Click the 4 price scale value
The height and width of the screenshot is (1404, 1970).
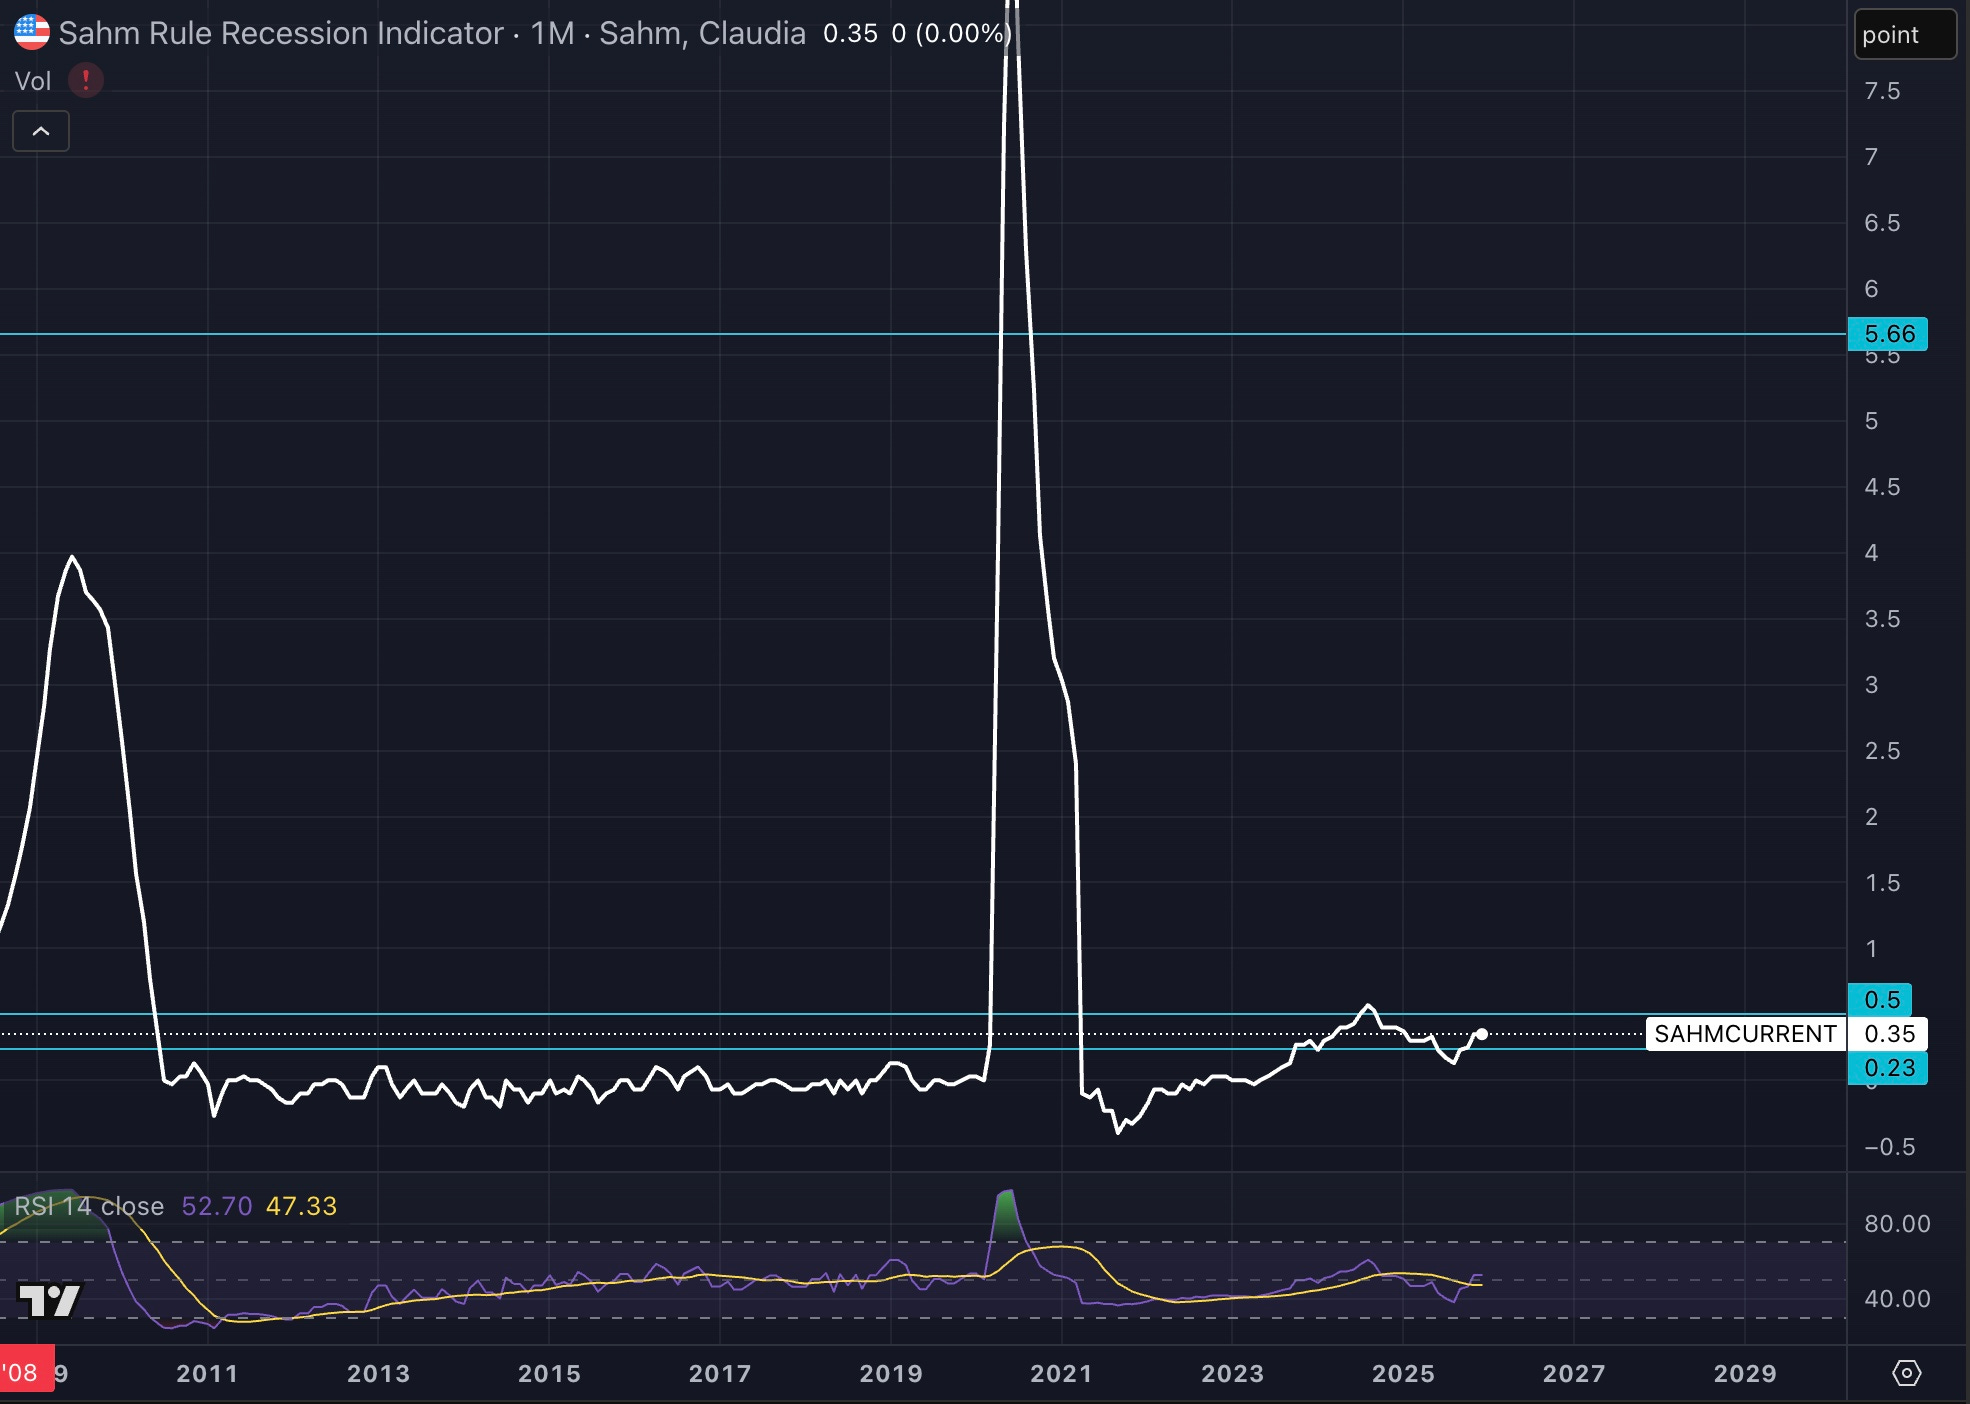(1871, 553)
